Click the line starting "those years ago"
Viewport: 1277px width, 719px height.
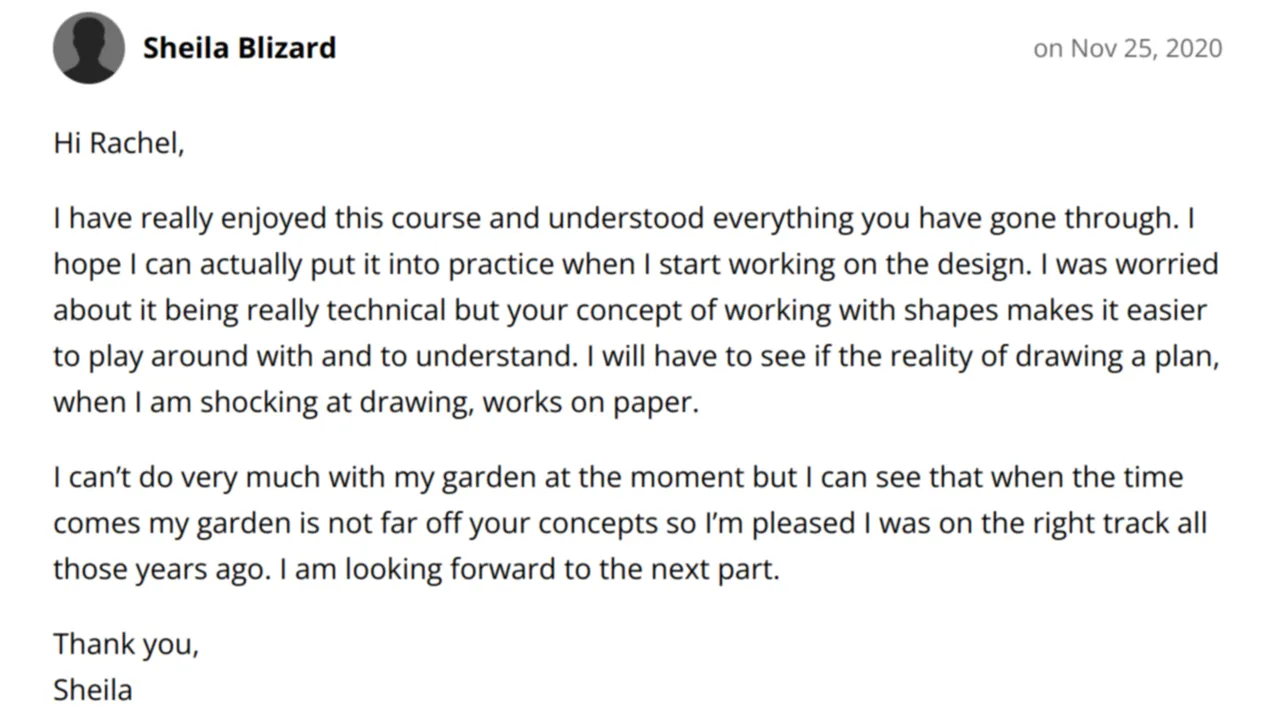[x=416, y=569]
